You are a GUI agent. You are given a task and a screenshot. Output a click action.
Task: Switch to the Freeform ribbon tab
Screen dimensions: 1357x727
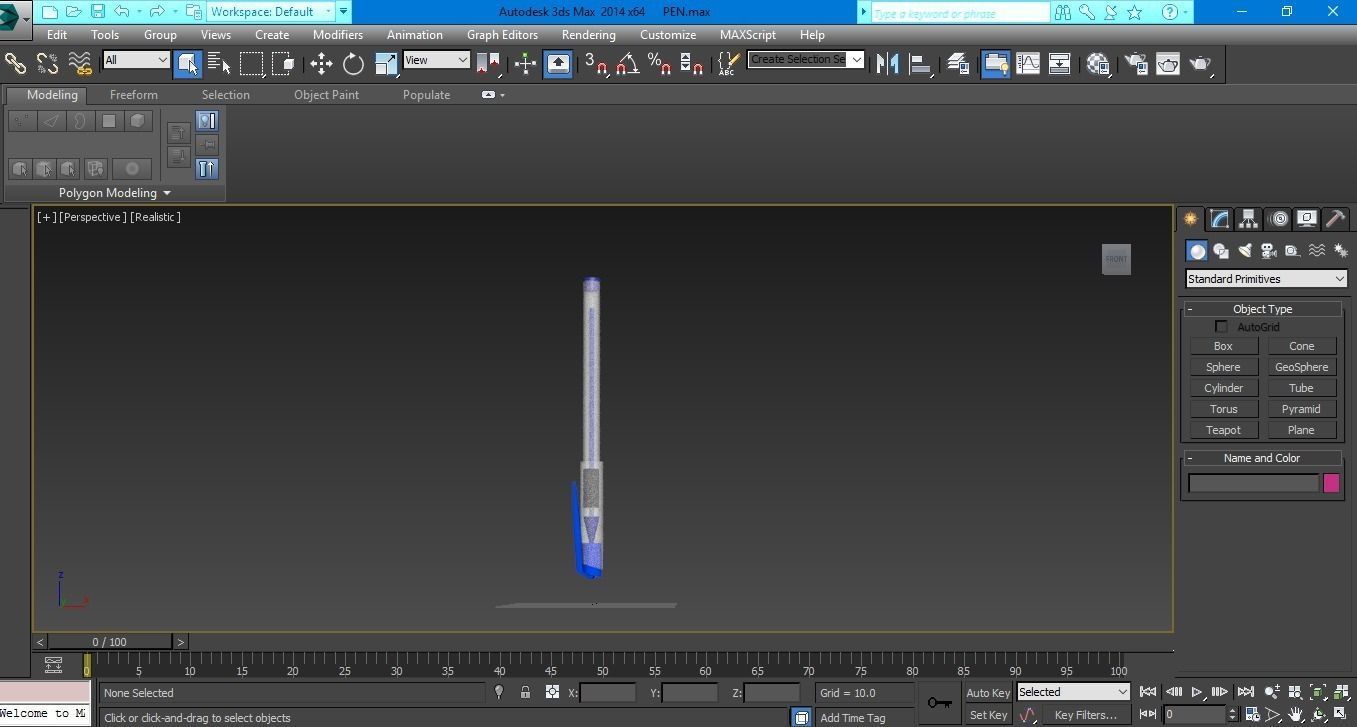134,95
